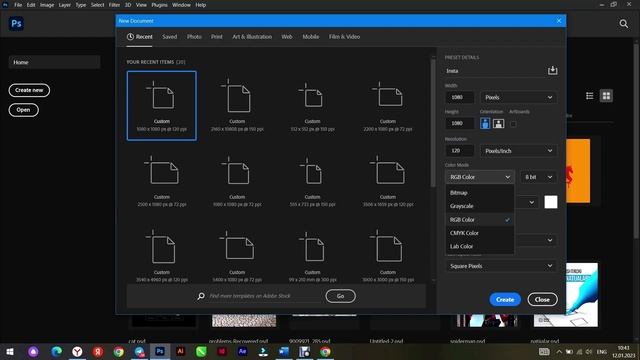Open the Pixels/Inch resolution units dropdown
The image size is (640, 360).
[x=518, y=151]
